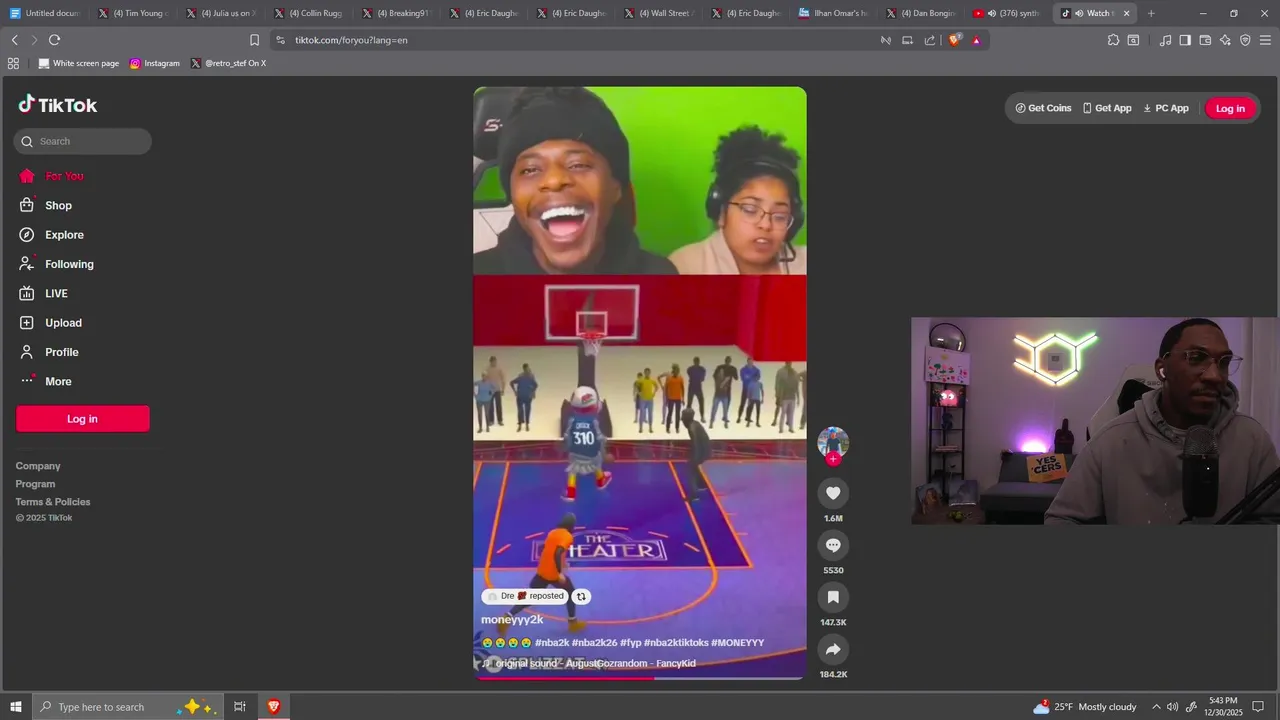Click the Log in button at top right
This screenshot has height=720, width=1280.
[1230, 108]
